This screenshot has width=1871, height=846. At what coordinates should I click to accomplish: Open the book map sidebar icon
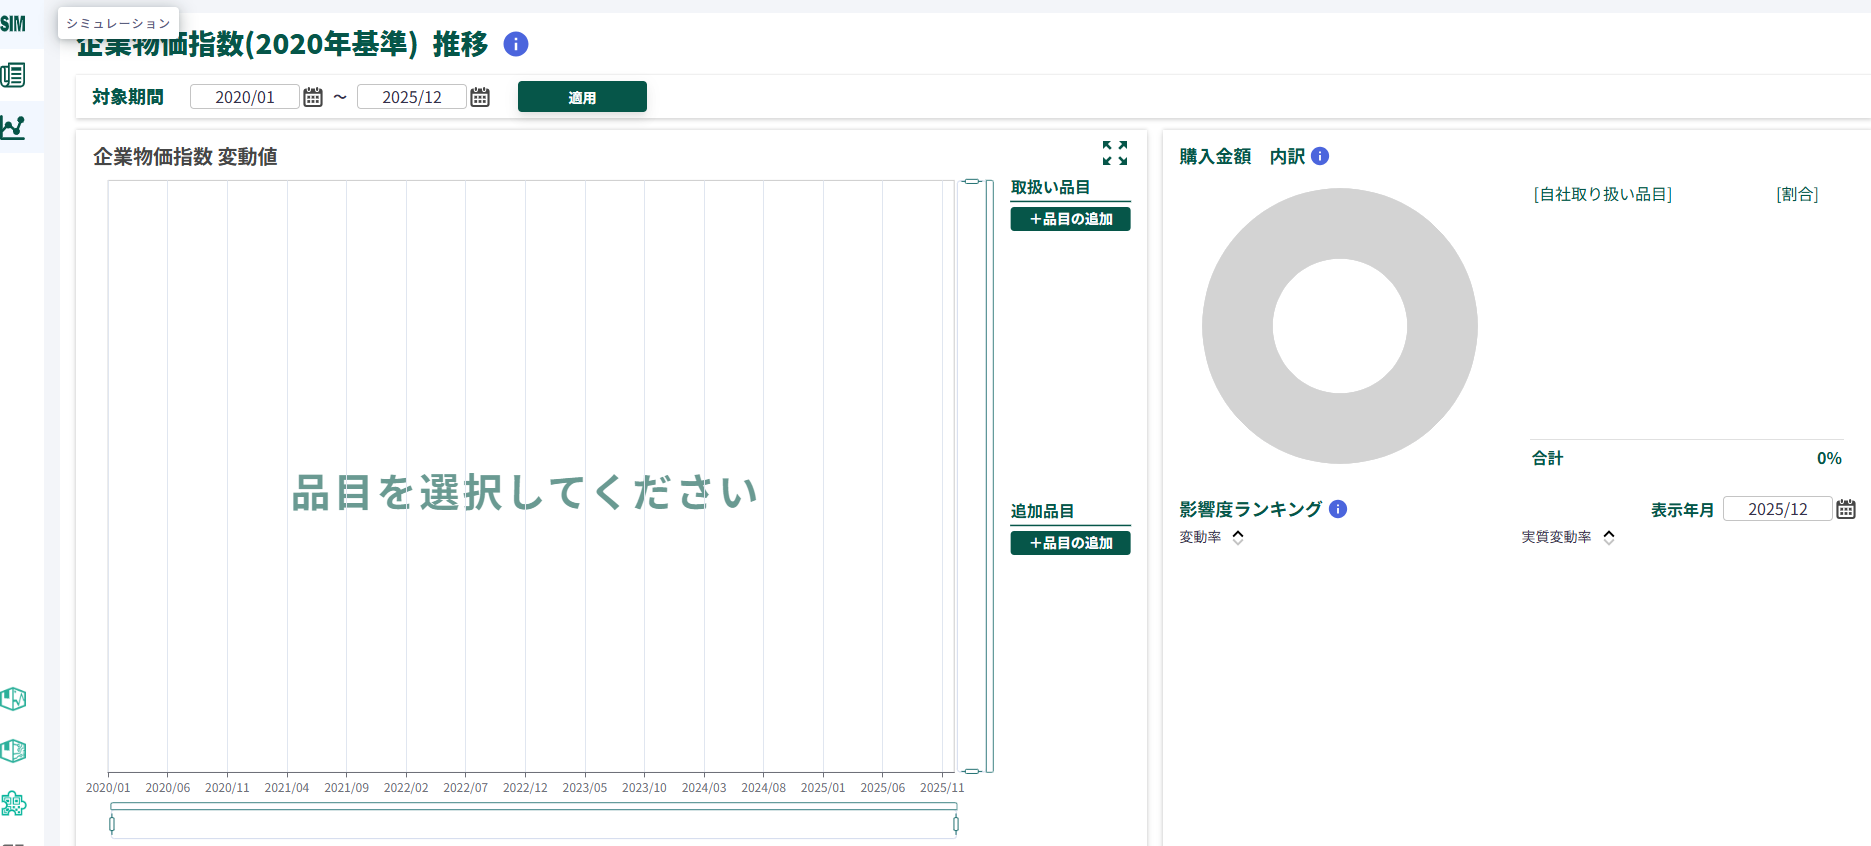(13, 751)
